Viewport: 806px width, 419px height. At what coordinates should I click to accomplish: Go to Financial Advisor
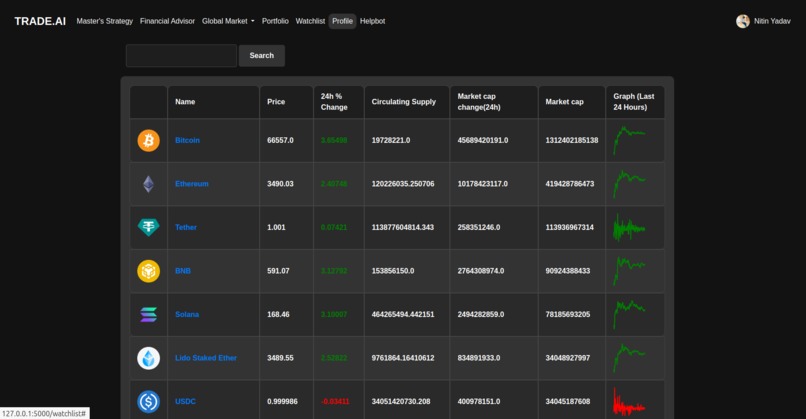click(167, 21)
